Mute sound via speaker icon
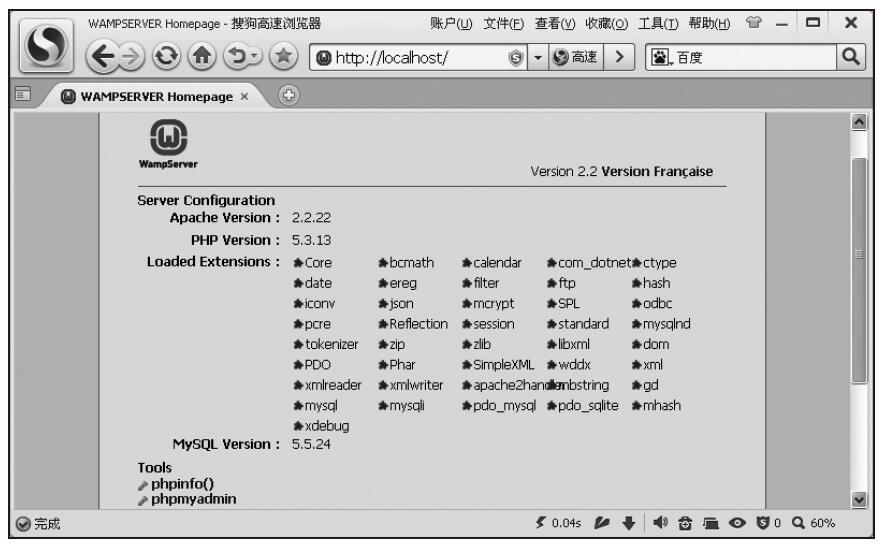 (660, 523)
